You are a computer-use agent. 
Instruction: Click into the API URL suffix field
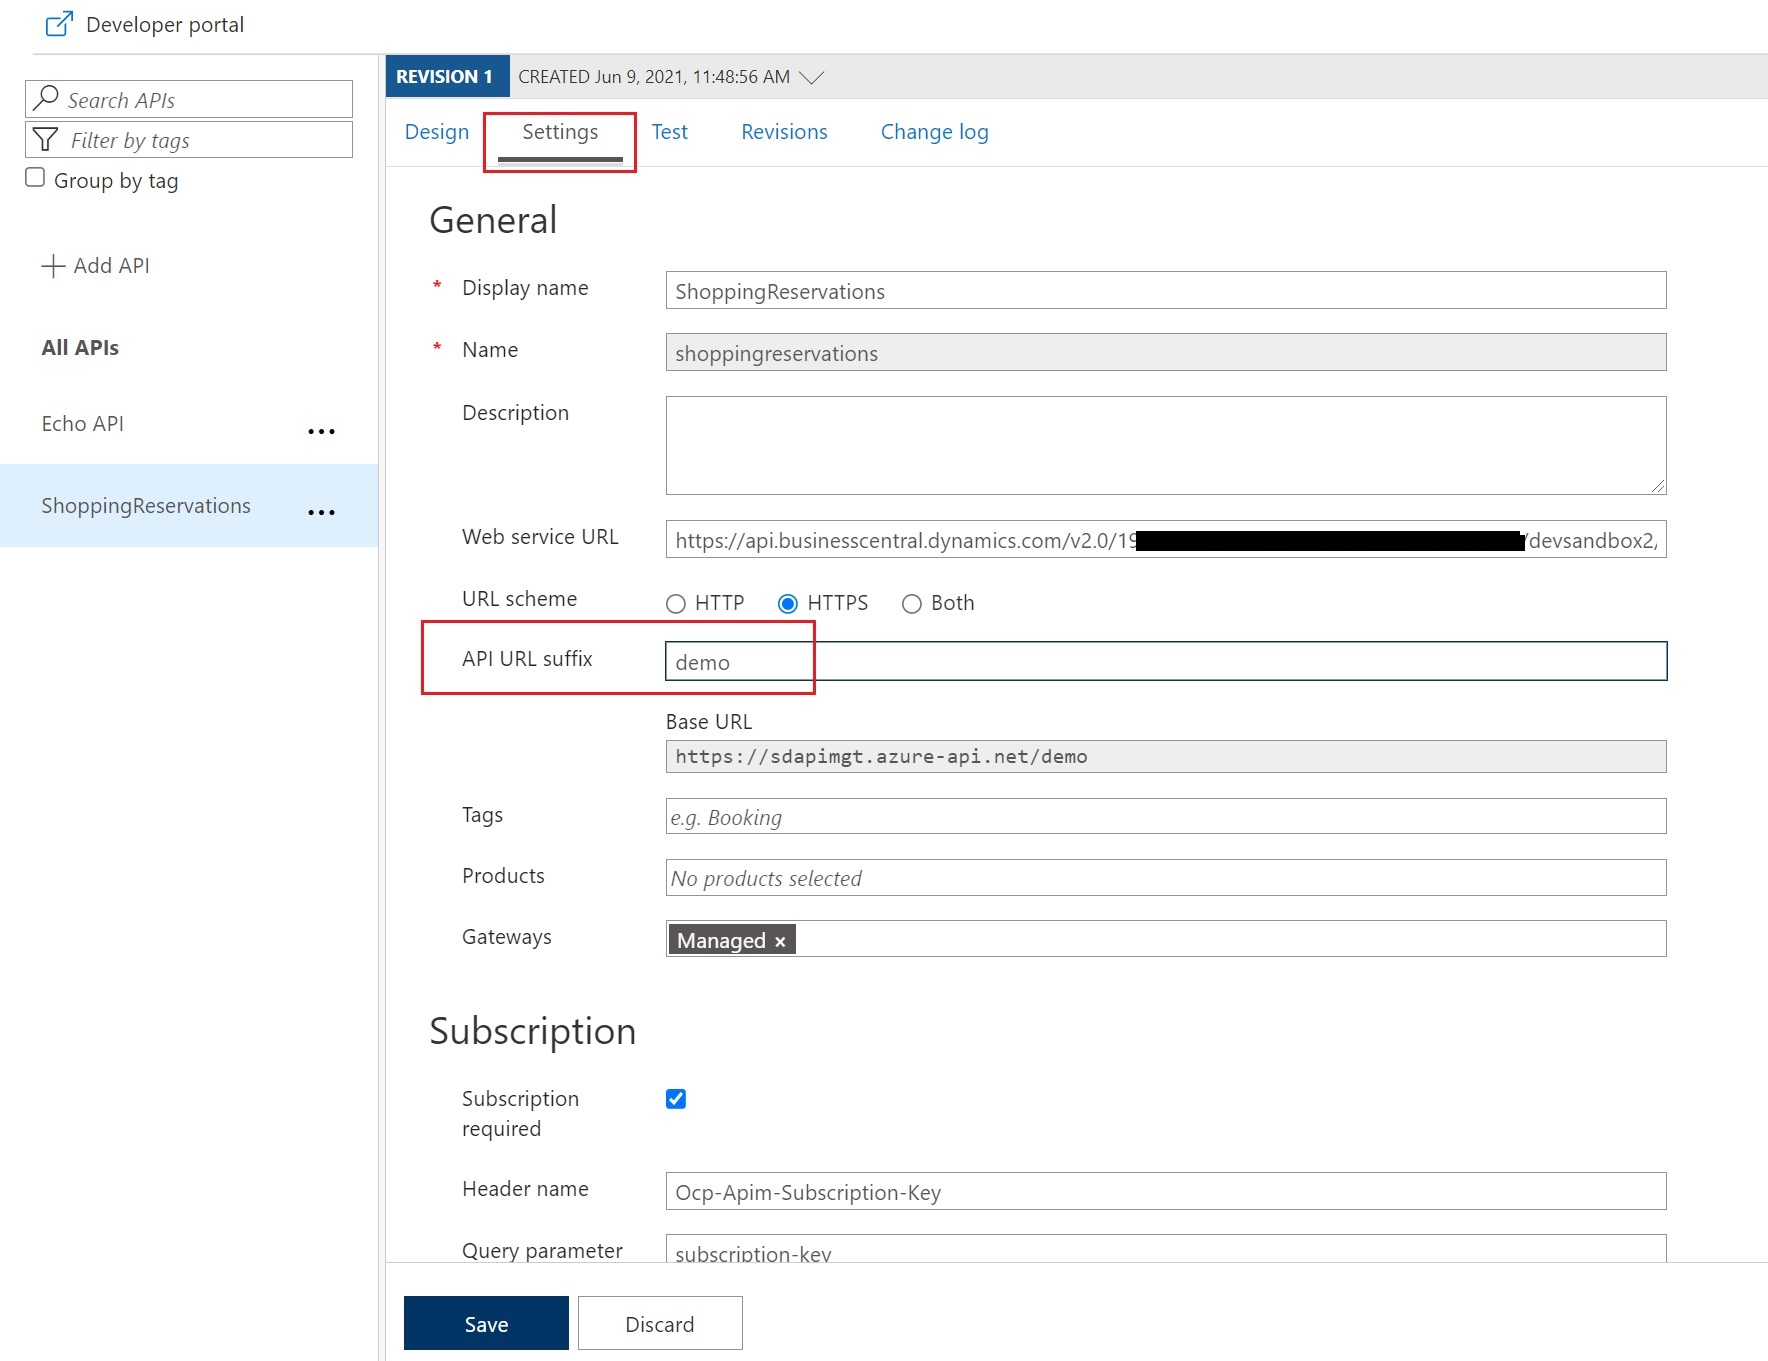click(x=1165, y=662)
